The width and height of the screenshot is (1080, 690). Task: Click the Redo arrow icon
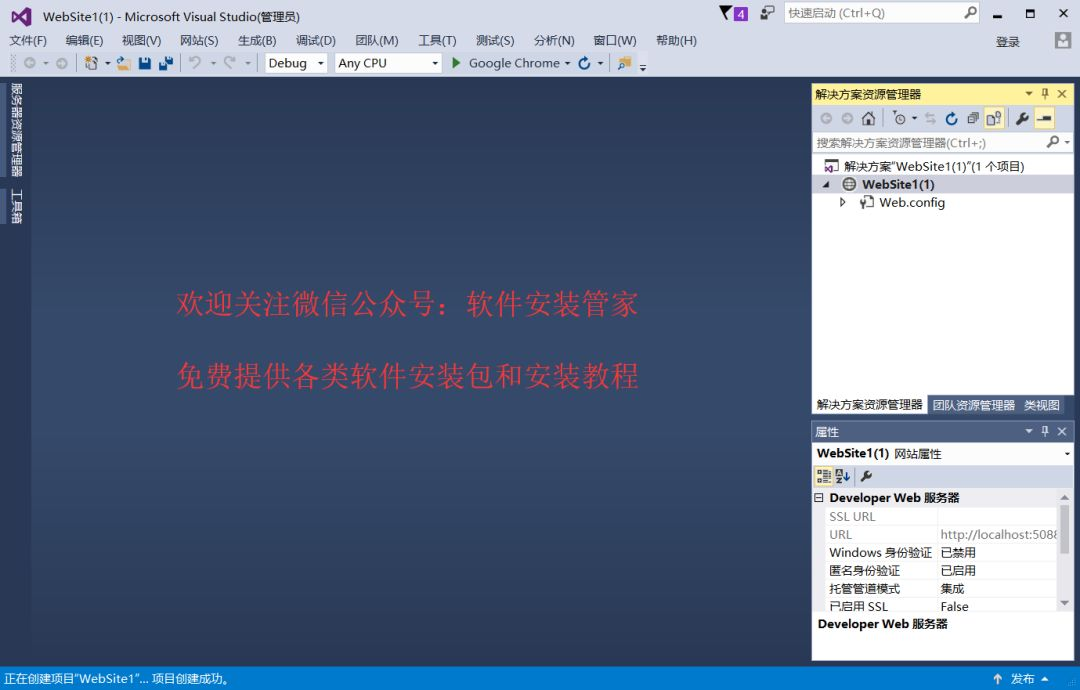click(x=230, y=63)
